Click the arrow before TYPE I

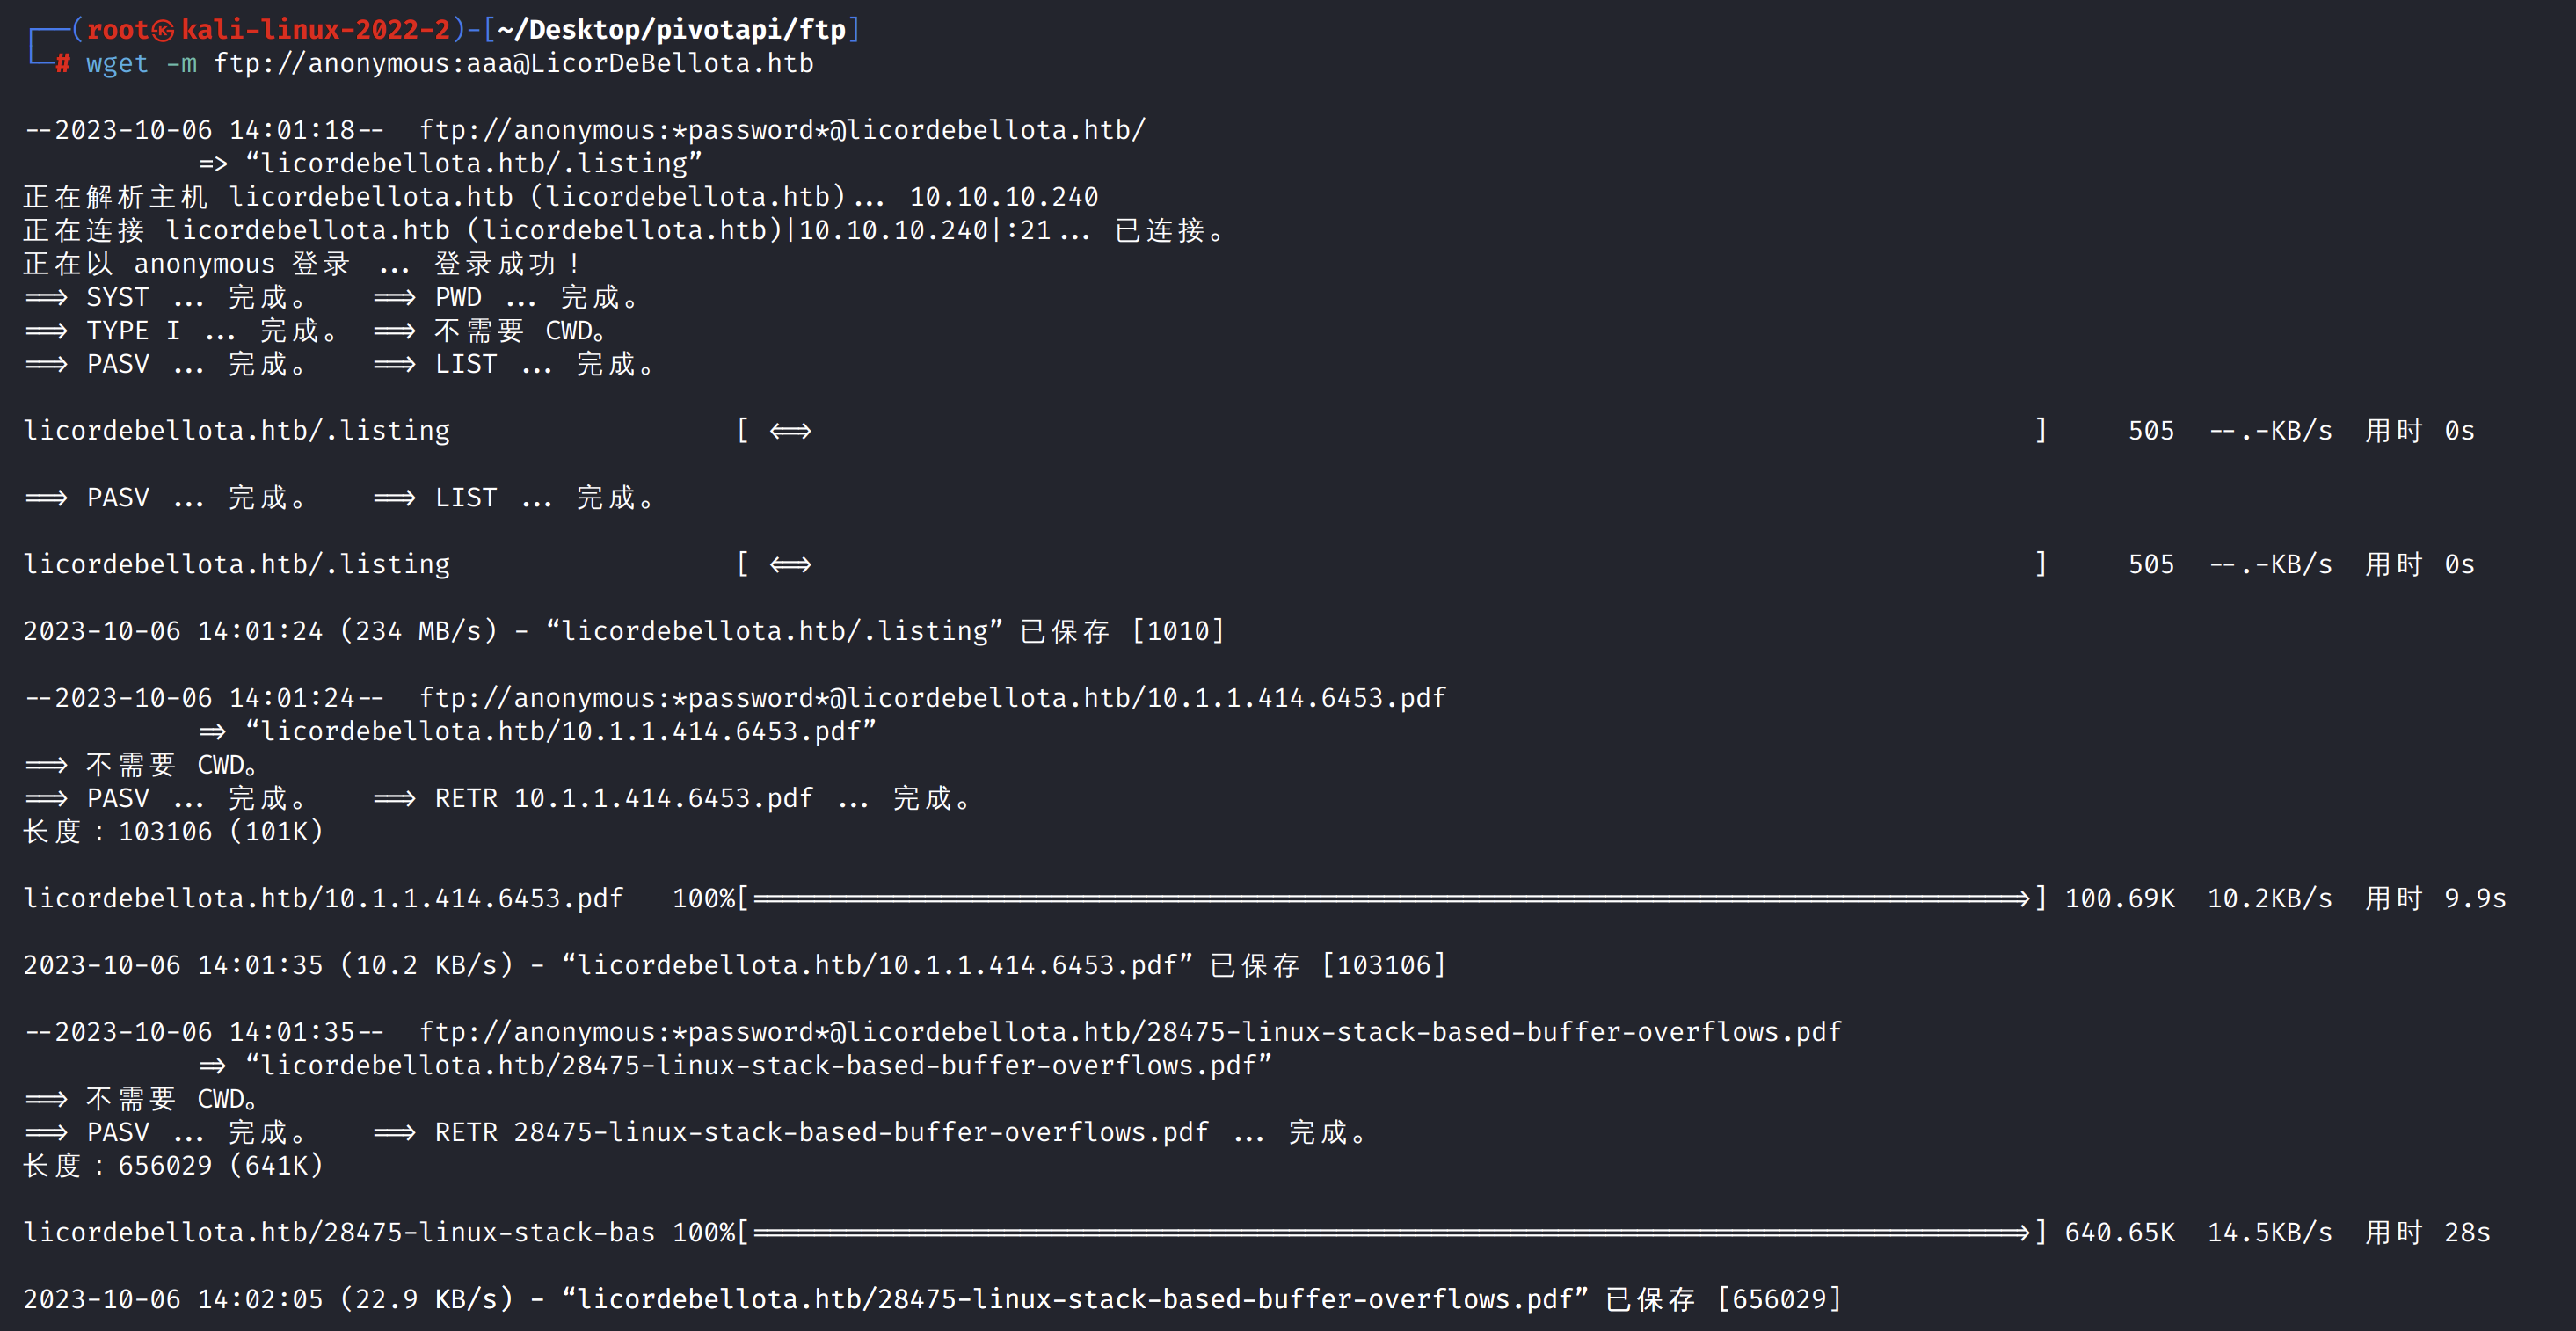[x=46, y=331]
